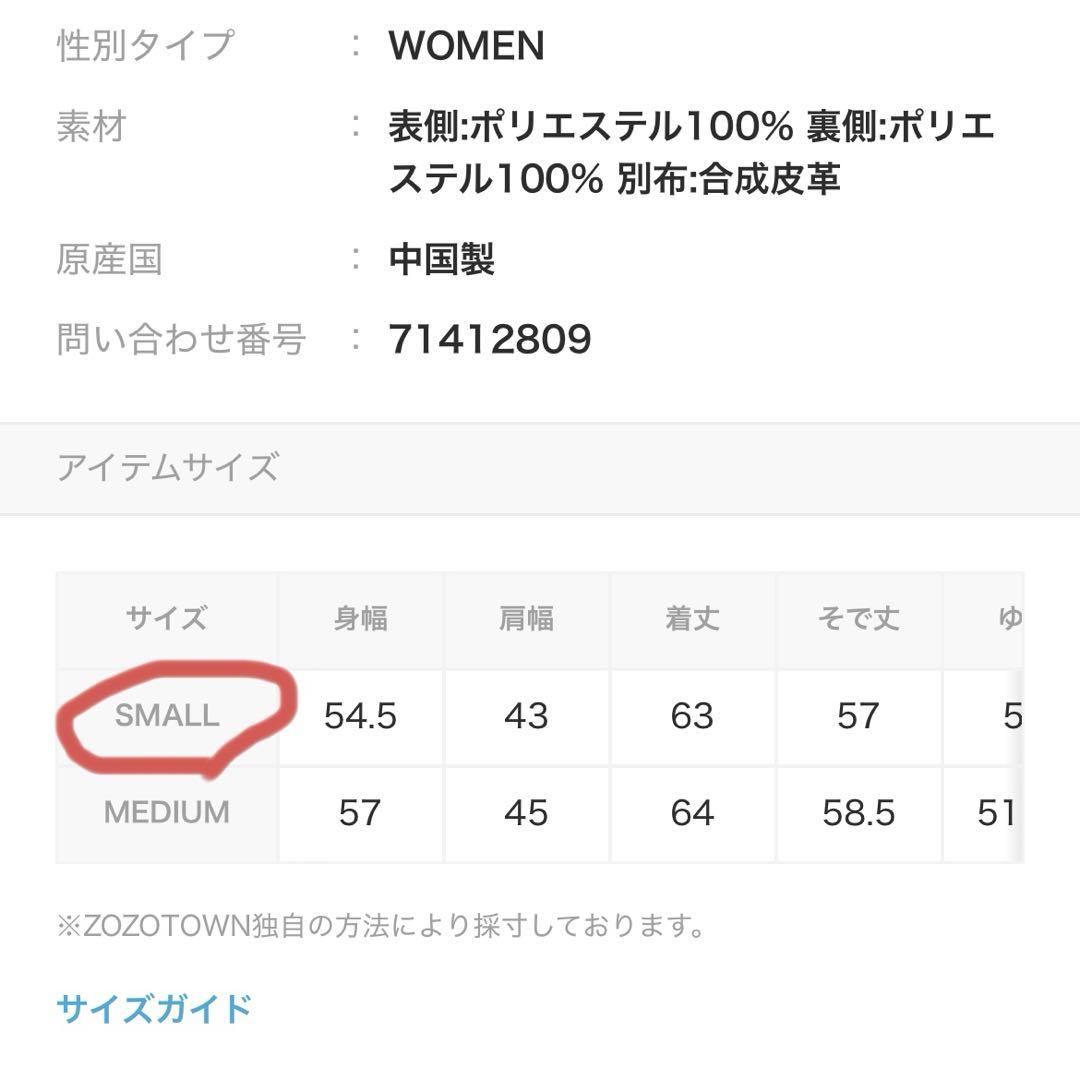Click the サイズ column header
Viewport: 1080px width, 1080px height.
pyautogui.click(x=167, y=619)
